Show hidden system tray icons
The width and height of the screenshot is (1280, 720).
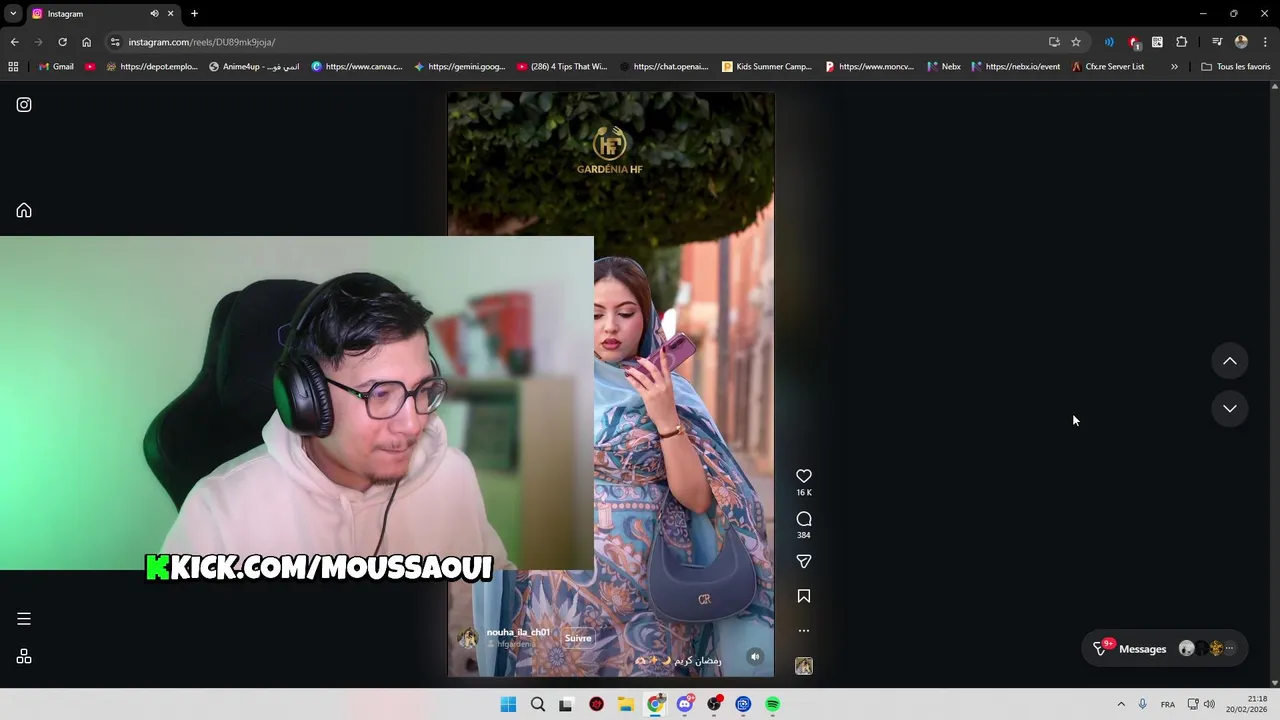[1121, 704]
